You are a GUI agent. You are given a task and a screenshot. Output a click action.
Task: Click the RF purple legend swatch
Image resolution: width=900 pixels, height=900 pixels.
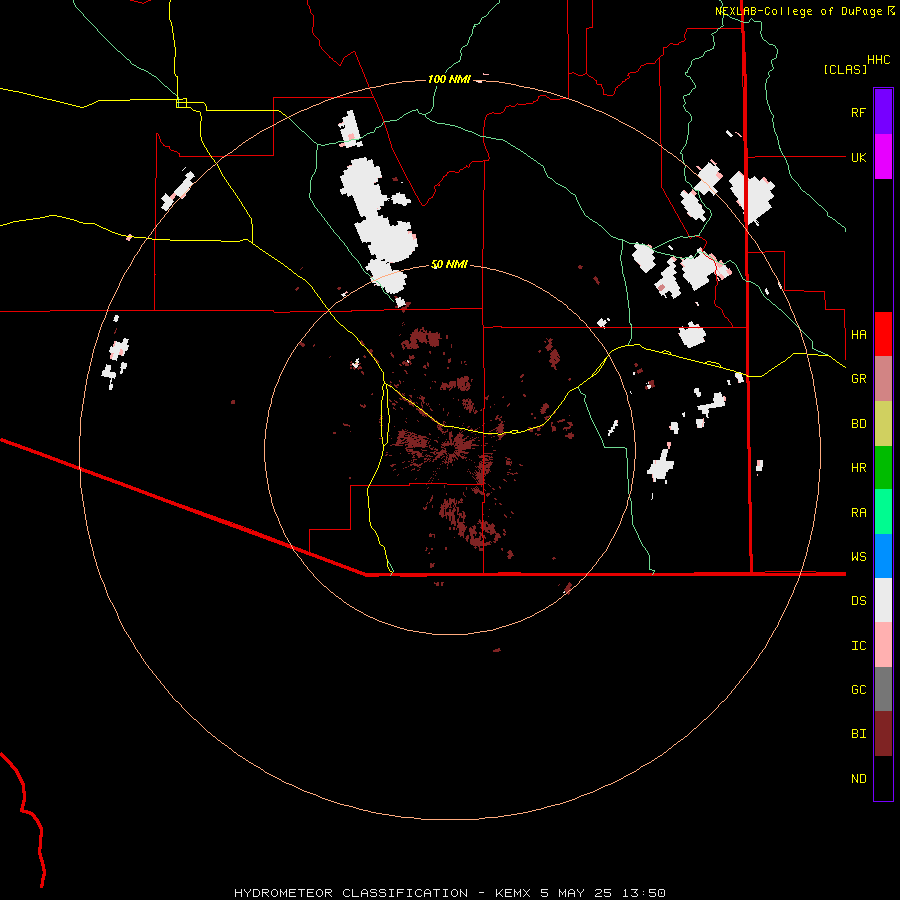(883, 112)
